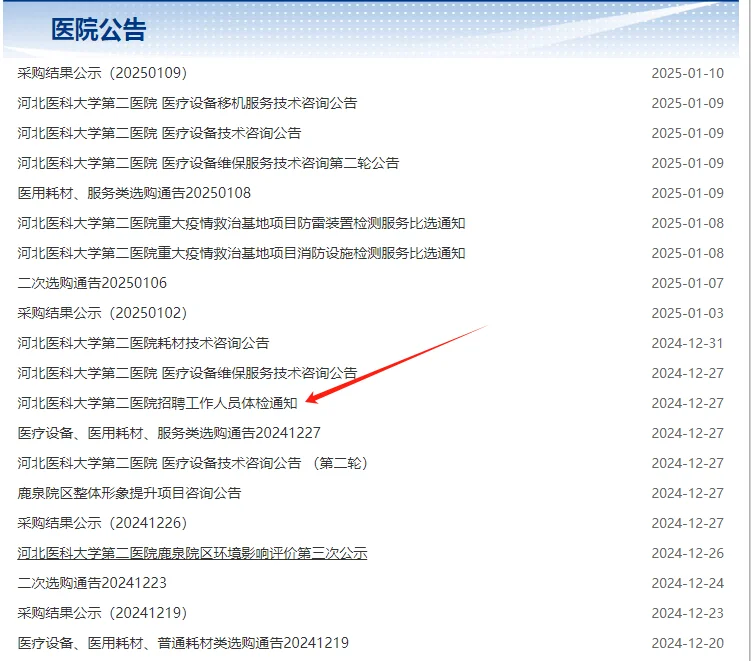Open 采购结果公示（20250109）announcement

click(x=102, y=73)
